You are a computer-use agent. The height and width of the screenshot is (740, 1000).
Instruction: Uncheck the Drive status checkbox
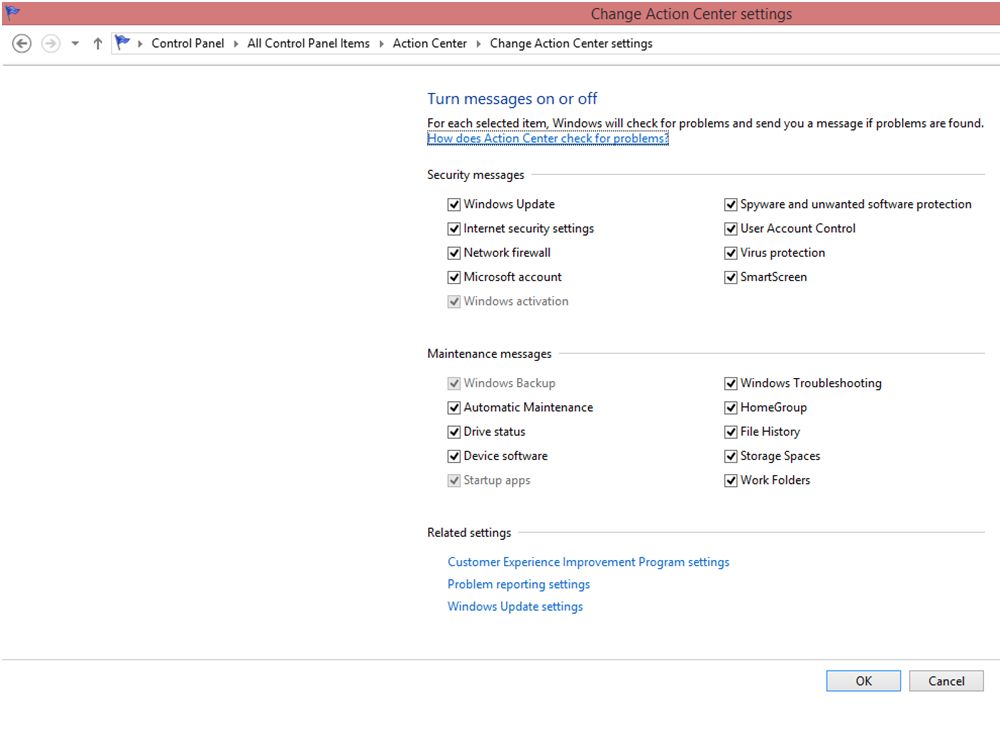[455, 431]
